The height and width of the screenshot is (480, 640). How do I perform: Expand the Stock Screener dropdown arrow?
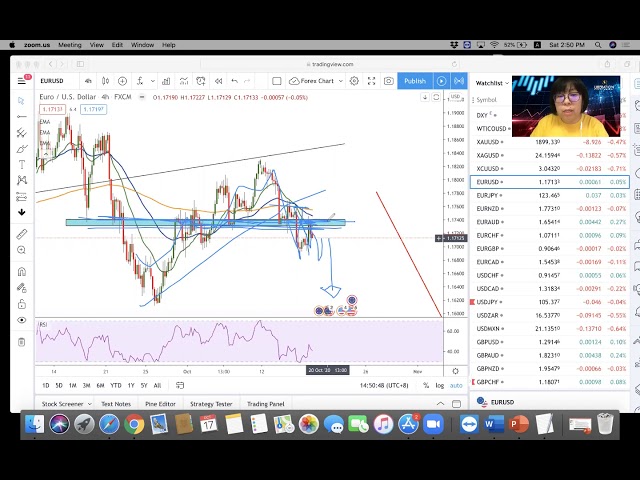(x=88, y=404)
